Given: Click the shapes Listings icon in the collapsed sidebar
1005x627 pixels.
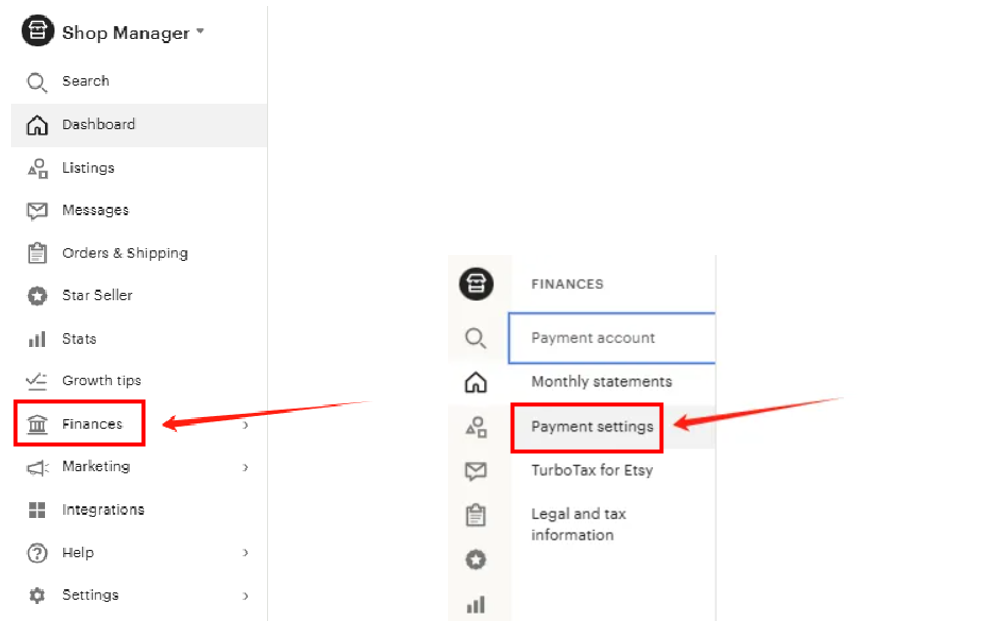Looking at the screenshot, I should point(476,427).
